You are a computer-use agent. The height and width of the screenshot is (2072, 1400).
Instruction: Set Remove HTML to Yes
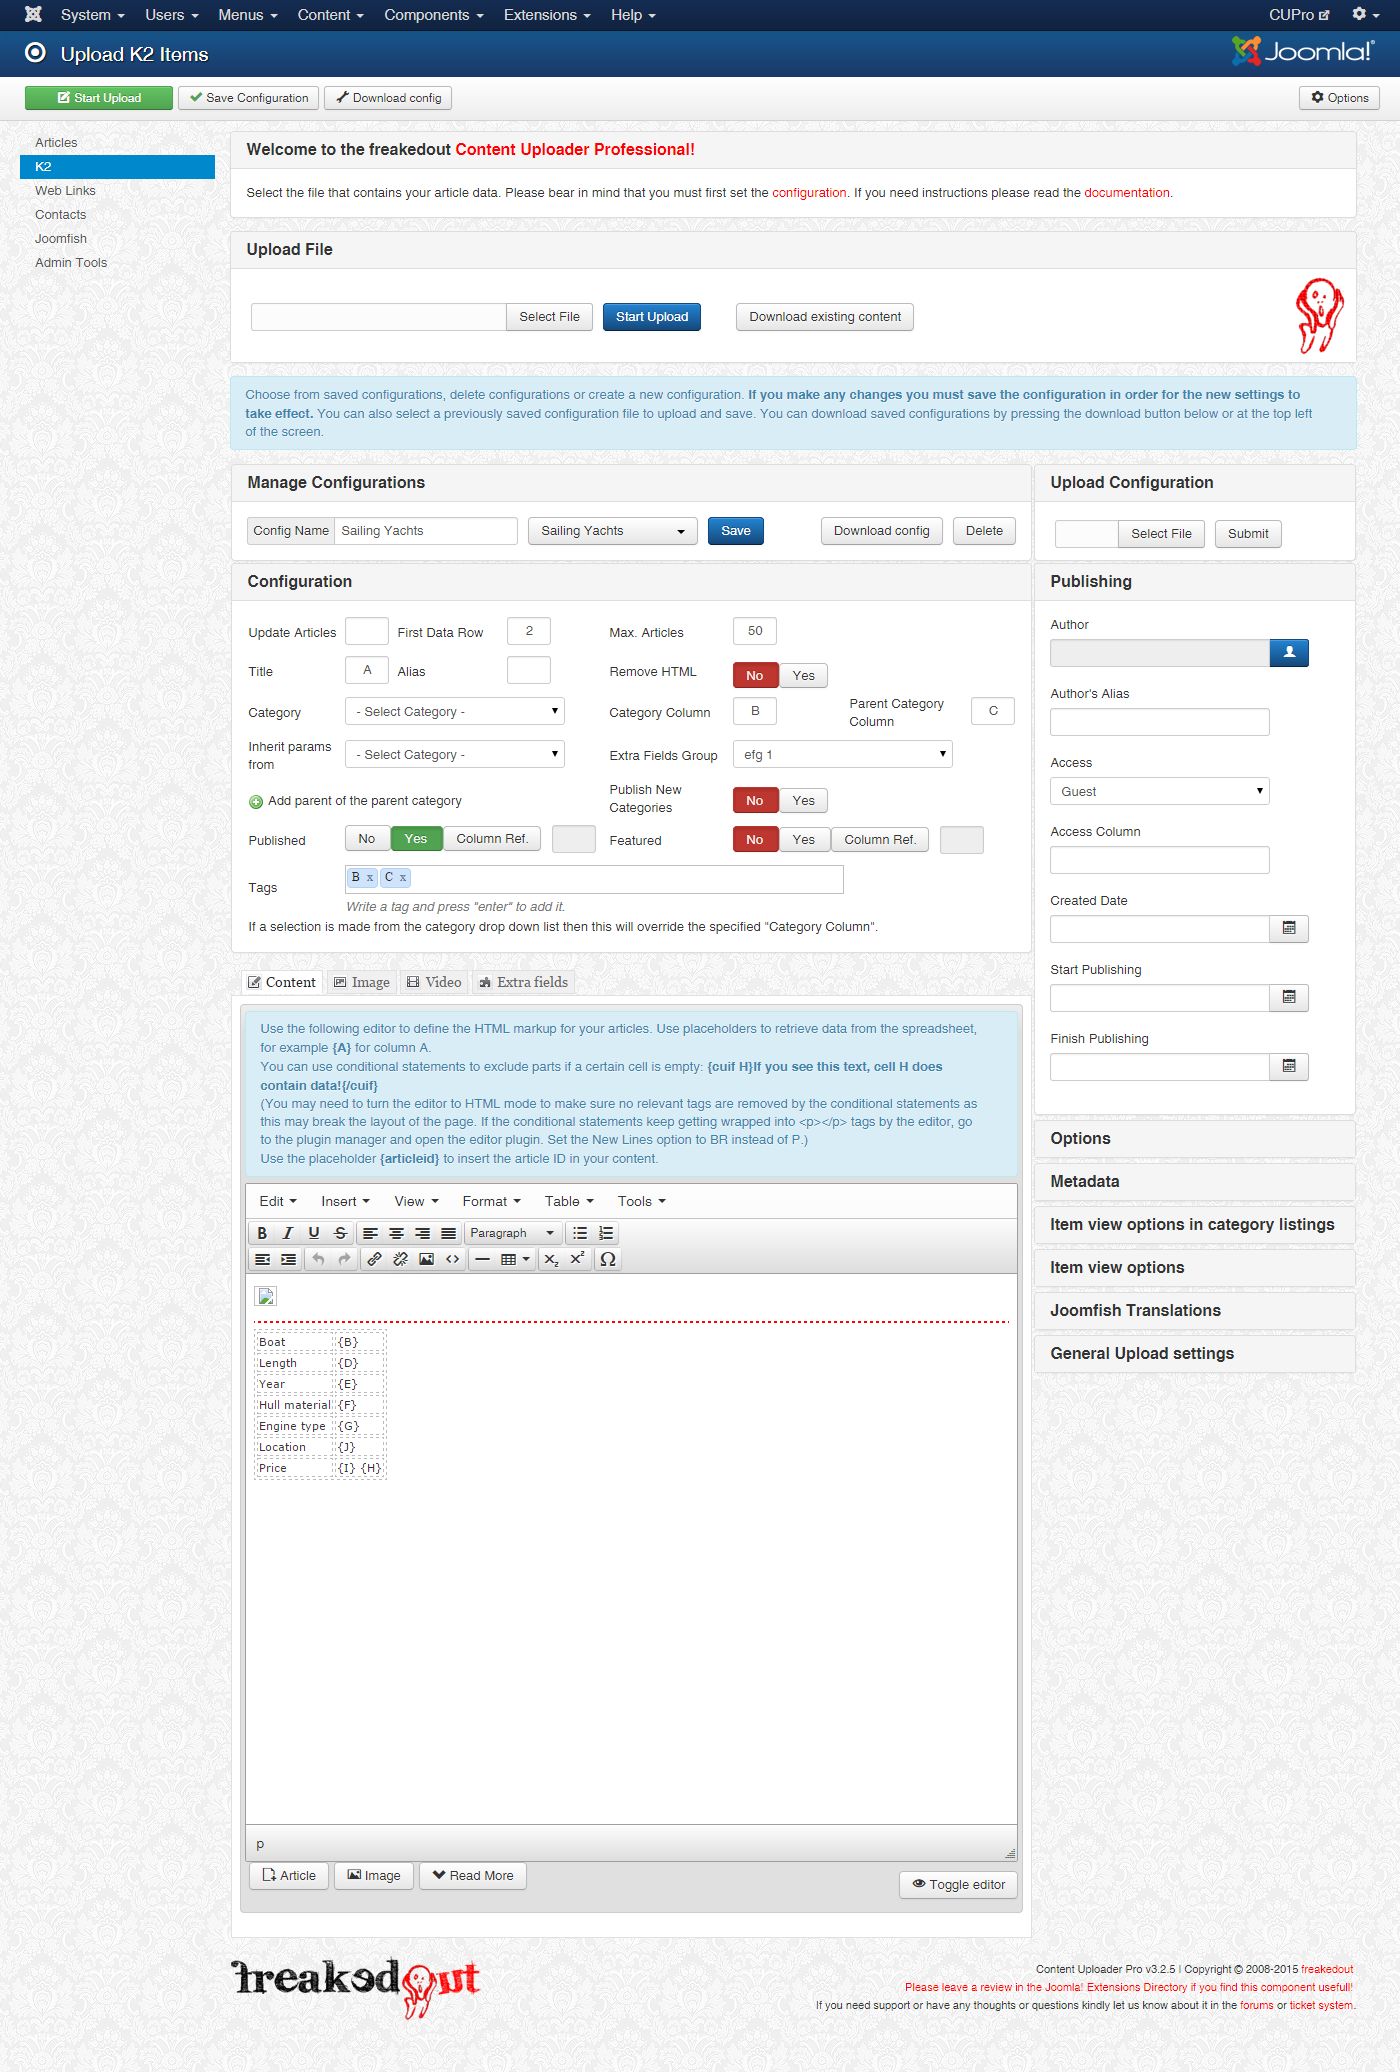[x=803, y=676]
